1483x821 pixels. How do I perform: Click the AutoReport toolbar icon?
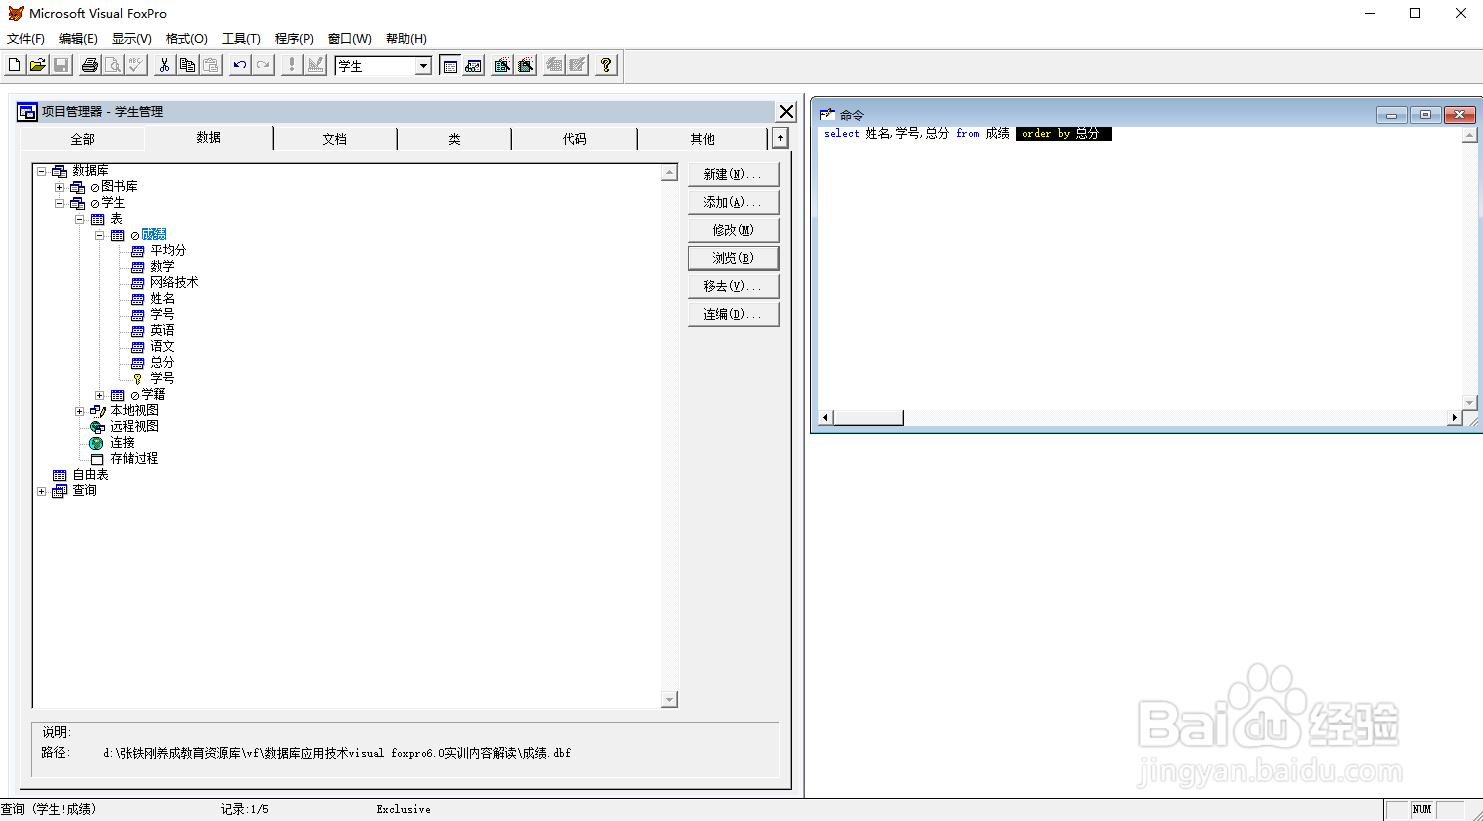(x=577, y=65)
